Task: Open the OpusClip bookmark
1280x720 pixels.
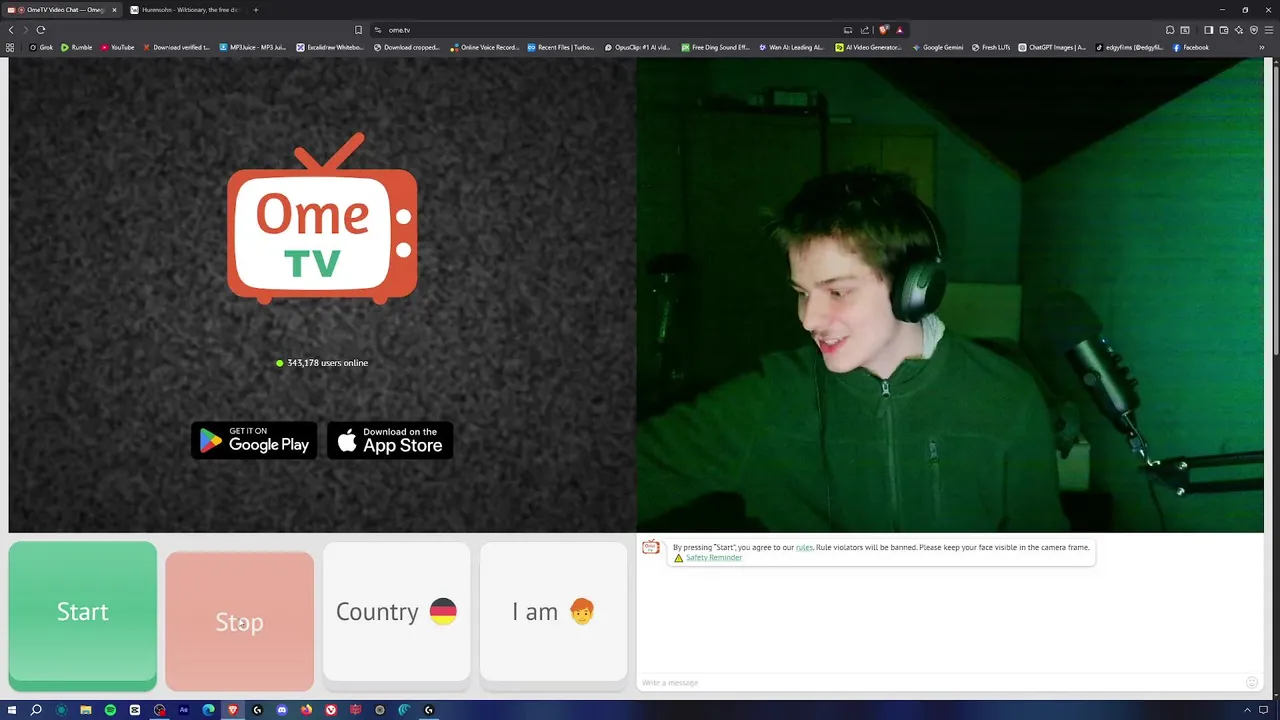Action: click(x=638, y=47)
